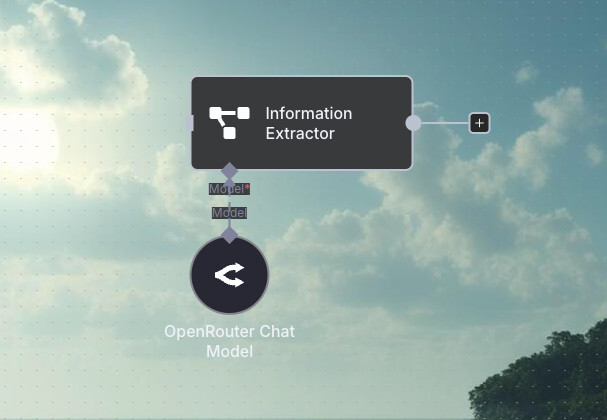The width and height of the screenshot is (607, 420).
Task: Click the Information Extractor node icon
Action: click(x=229, y=123)
